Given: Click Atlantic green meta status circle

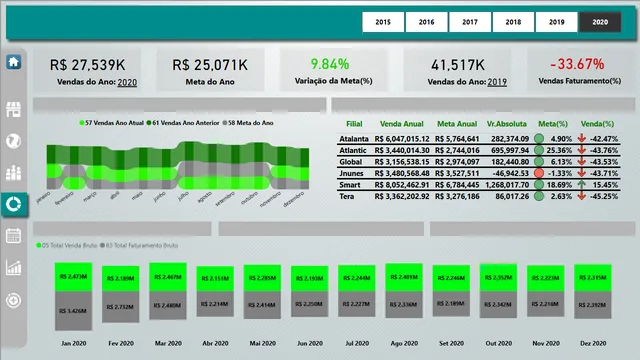Looking at the screenshot, I should [539, 150].
